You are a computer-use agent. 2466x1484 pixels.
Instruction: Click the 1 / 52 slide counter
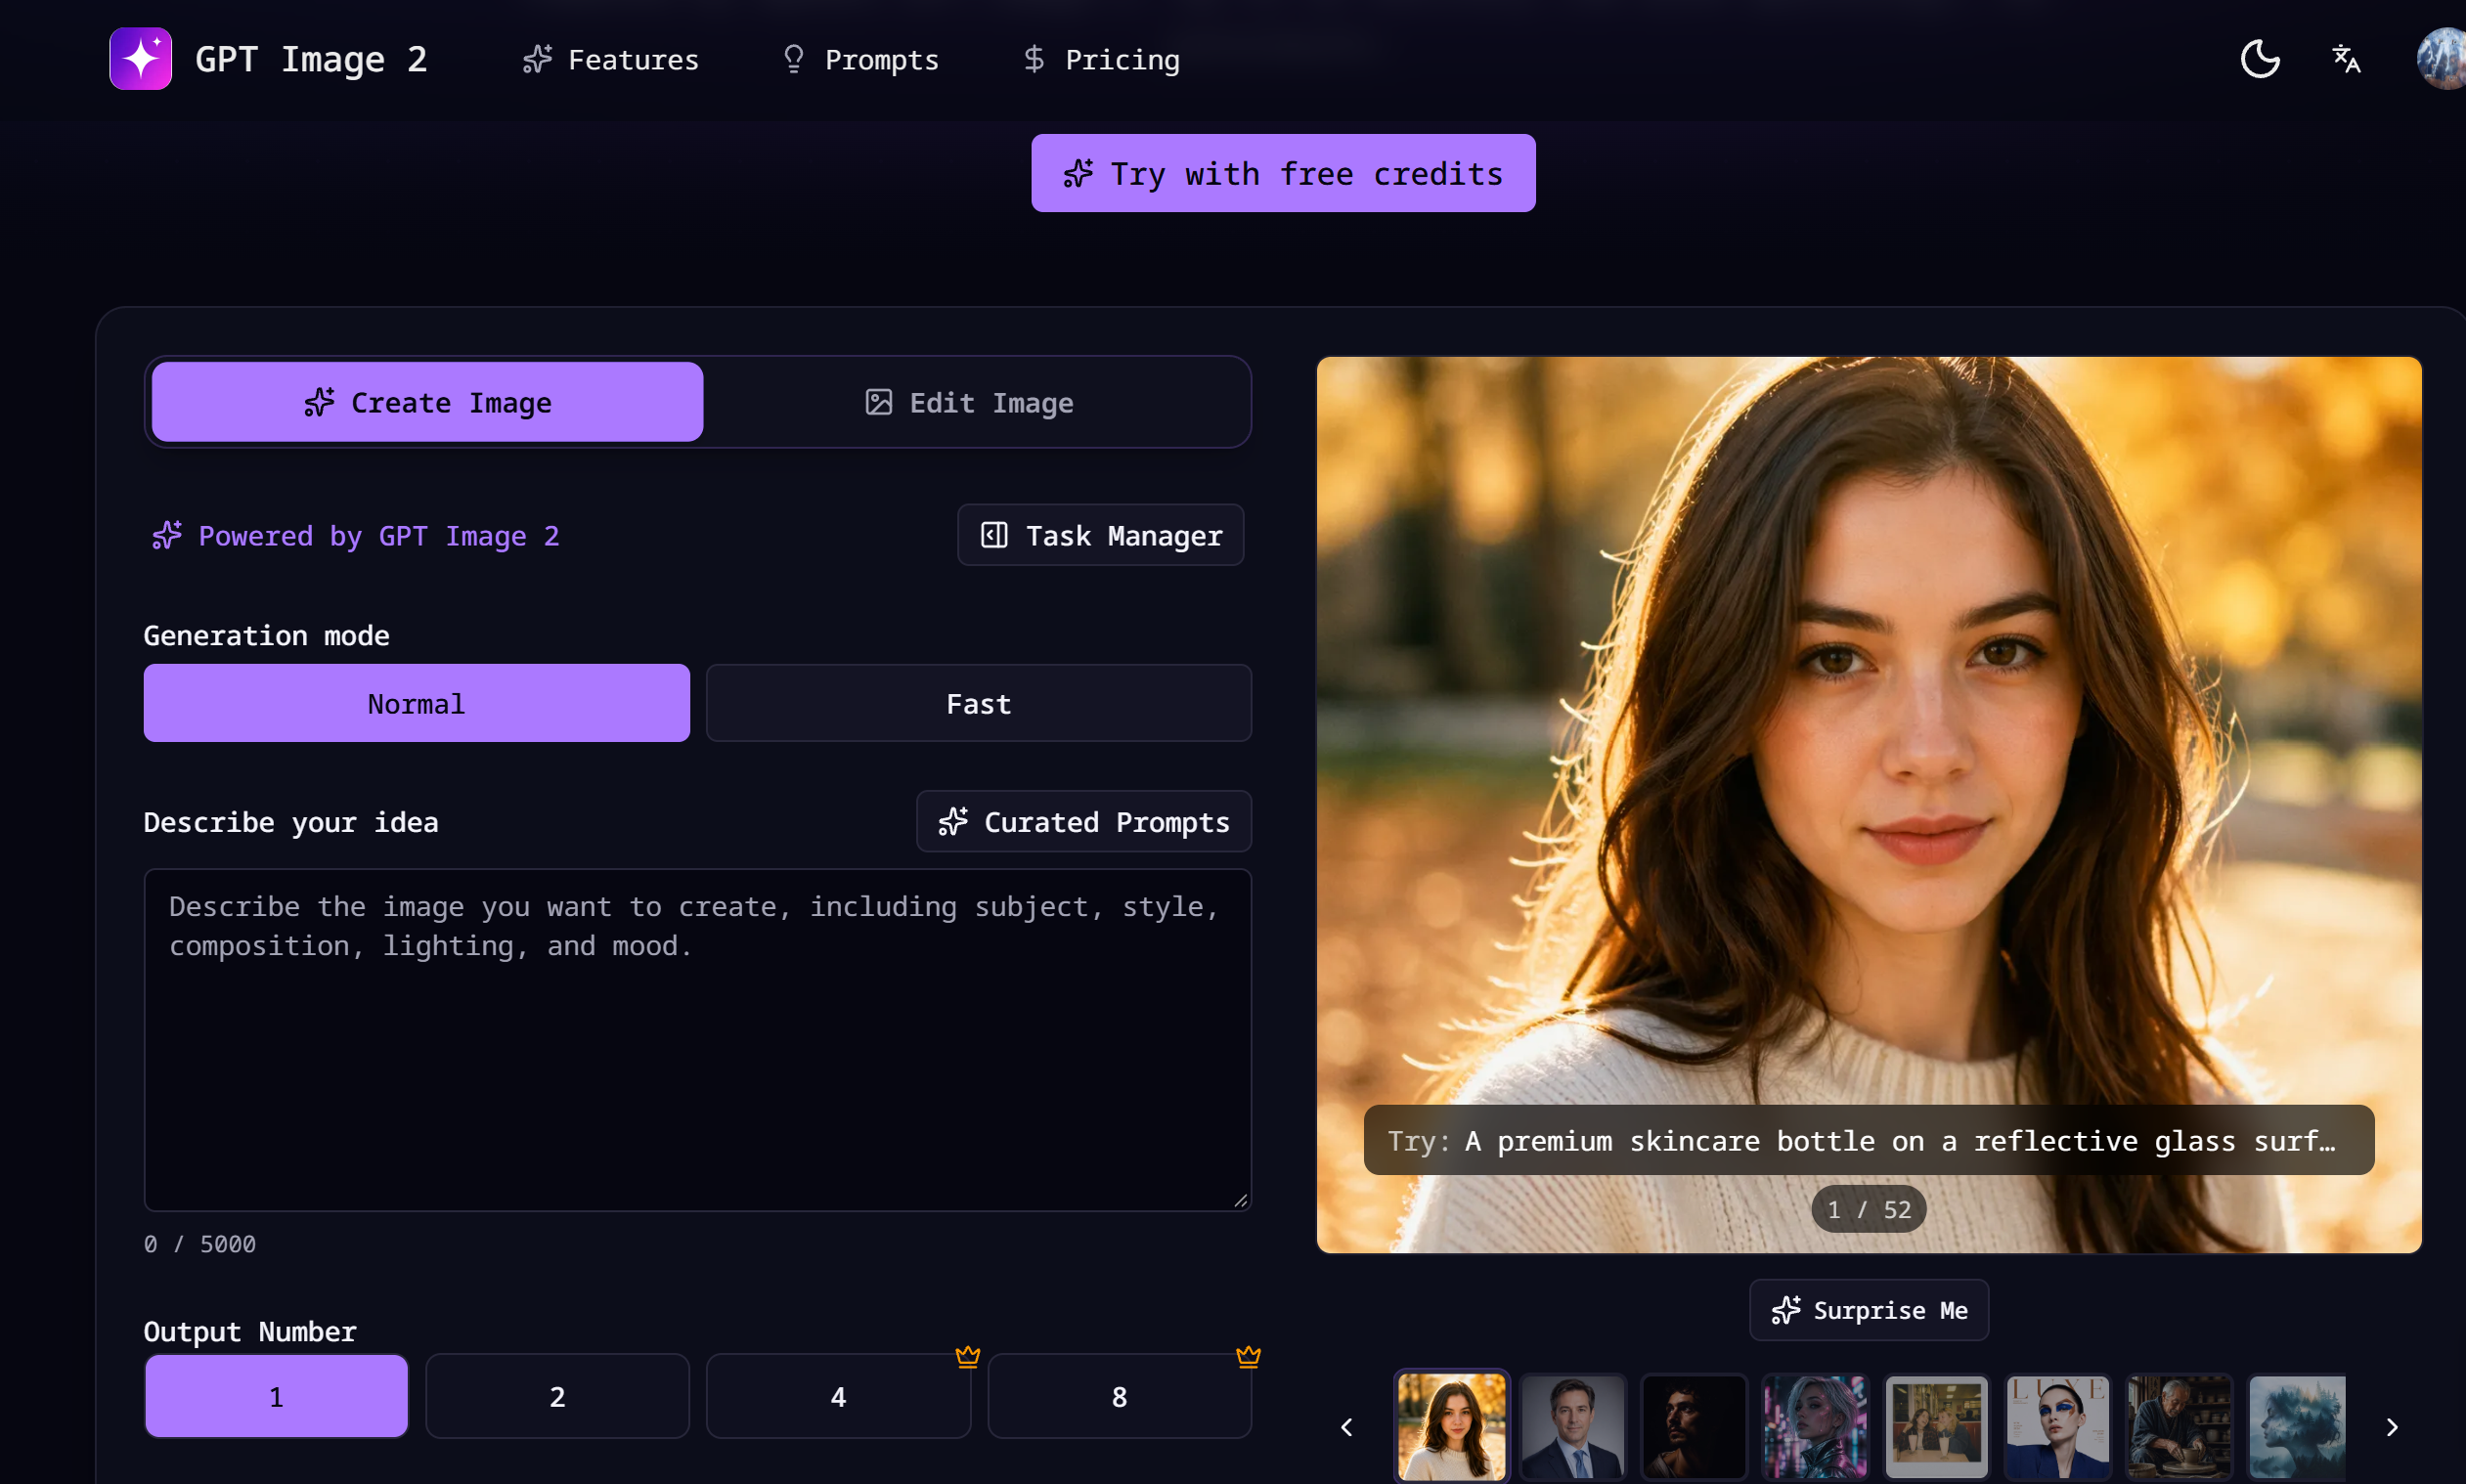point(1868,1209)
